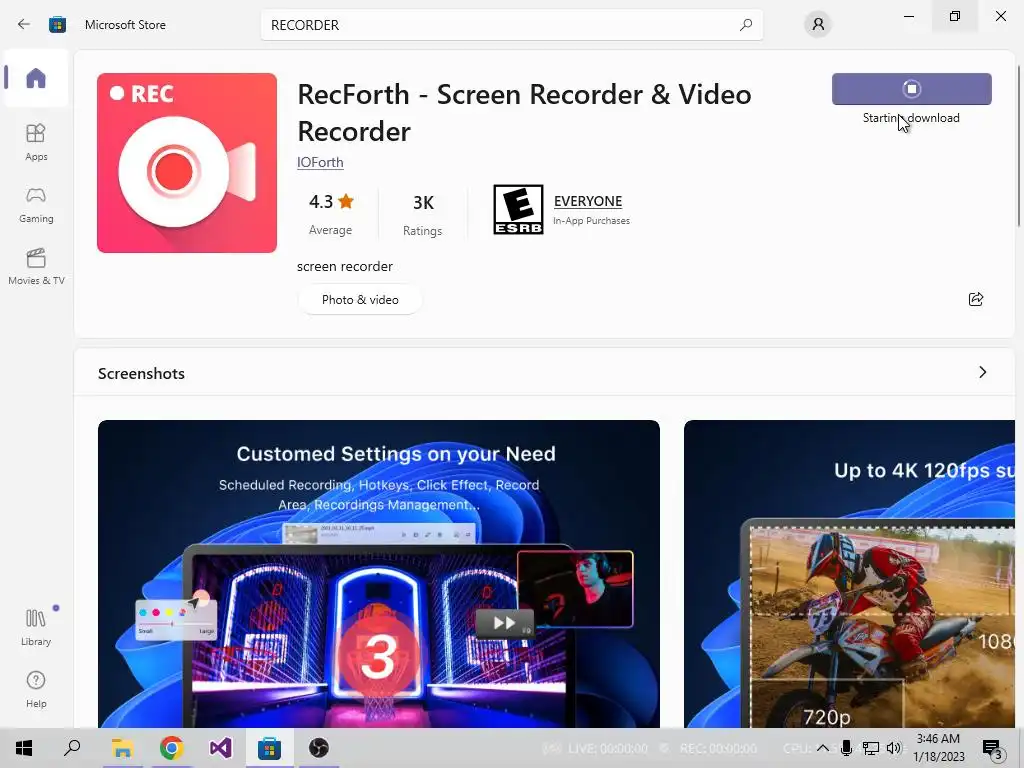Open the Windows Start menu
The height and width of the screenshot is (768, 1024).
click(24, 748)
